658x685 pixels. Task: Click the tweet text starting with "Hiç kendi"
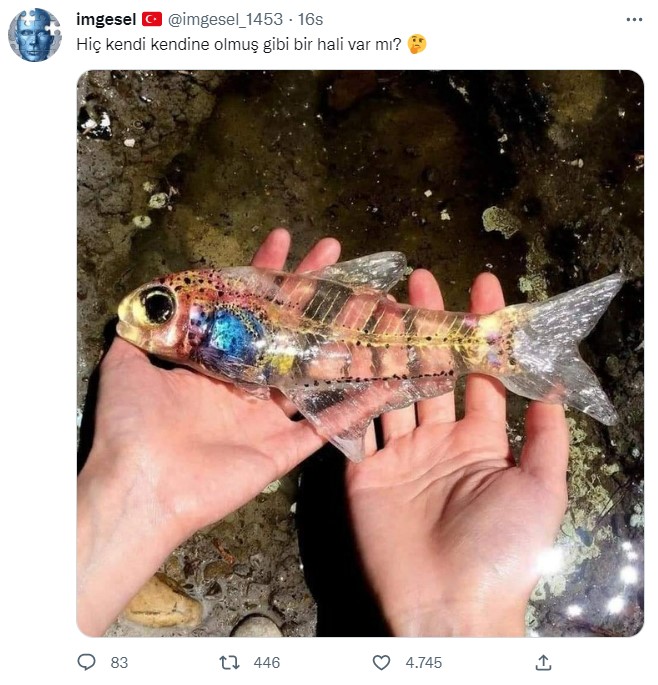tap(240, 45)
